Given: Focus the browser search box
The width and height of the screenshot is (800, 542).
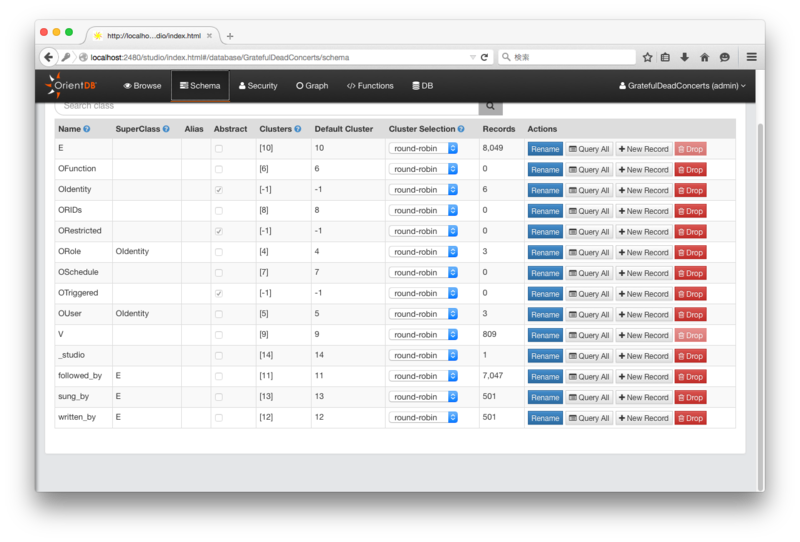Looking at the screenshot, I should [x=567, y=57].
